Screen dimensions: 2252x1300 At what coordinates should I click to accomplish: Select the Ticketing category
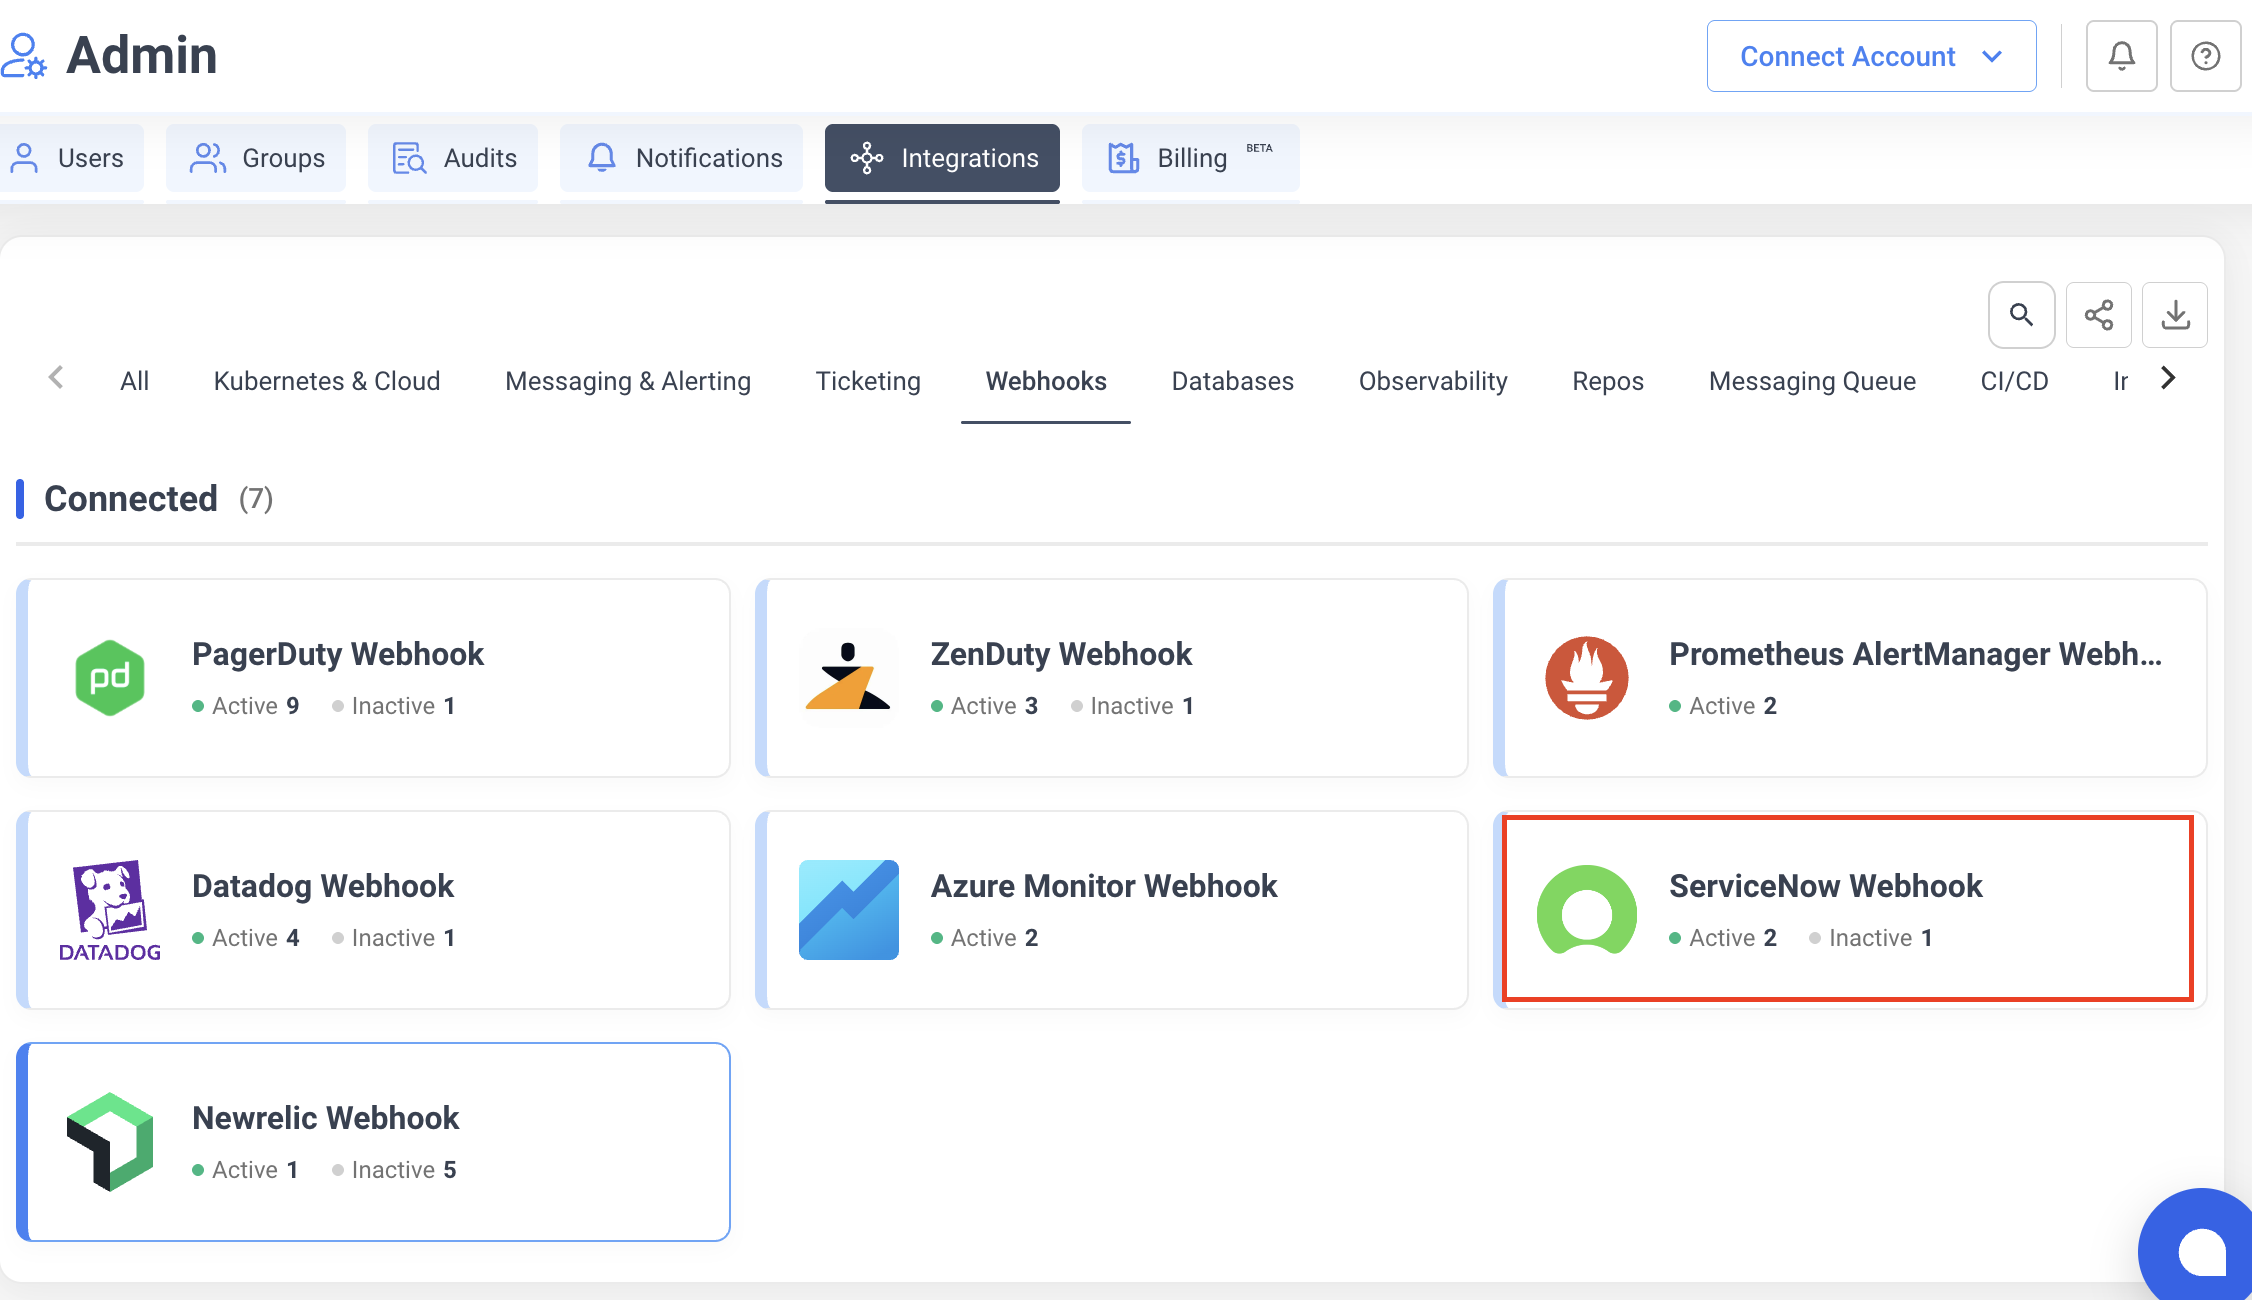pyautogui.click(x=868, y=381)
